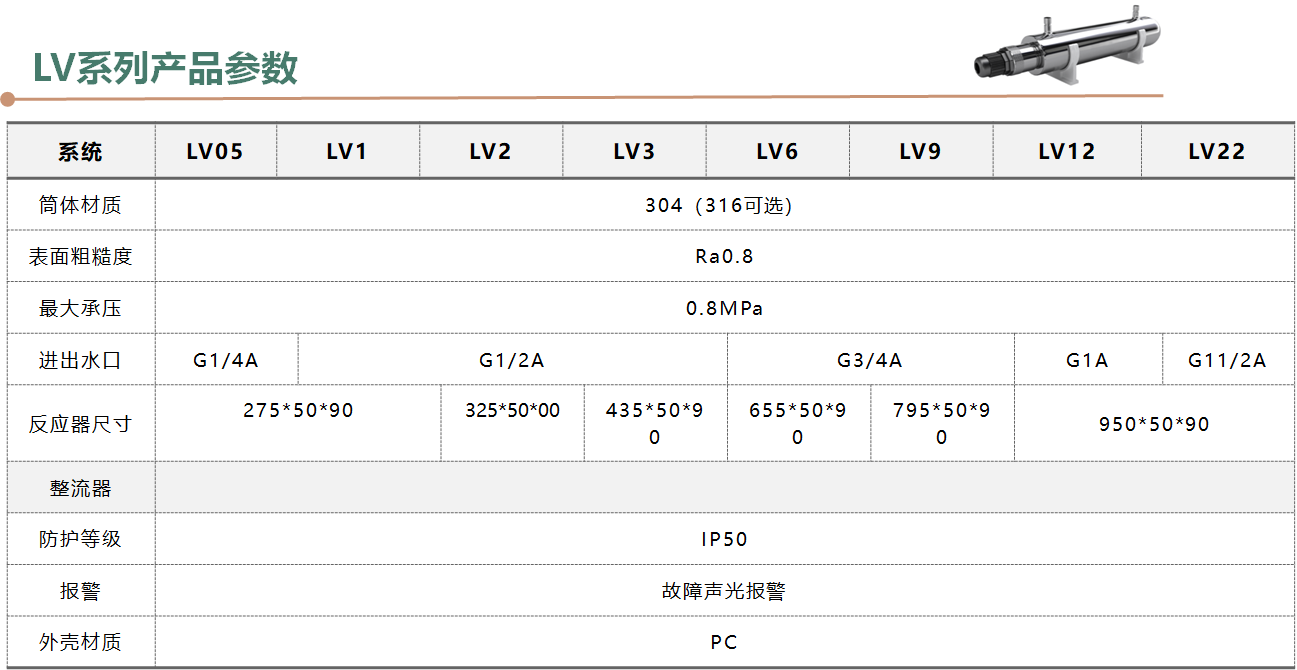Click the LV9 column header
The image size is (1297, 670).
[x=920, y=152]
